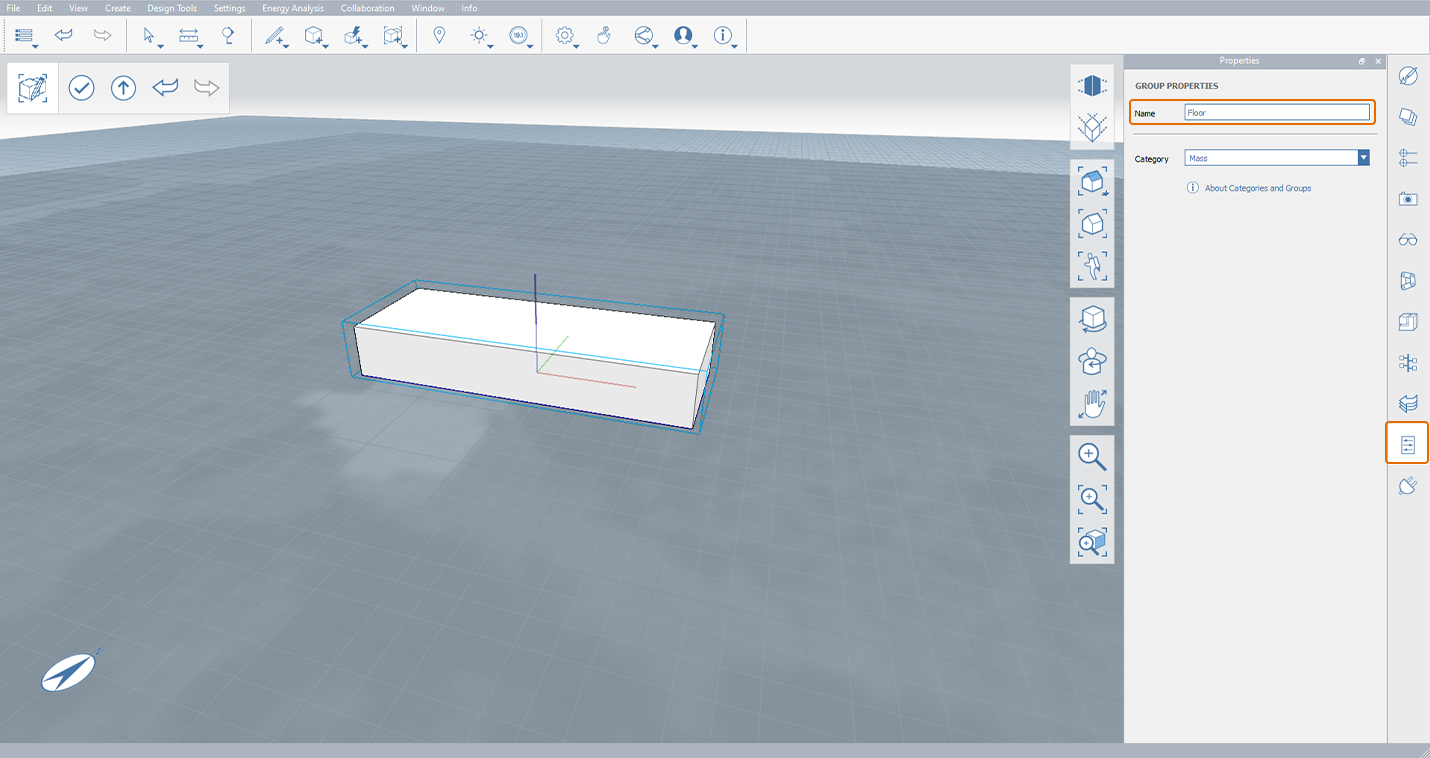Open the Design Tools menu
The height and width of the screenshot is (758, 1430).
172,8
